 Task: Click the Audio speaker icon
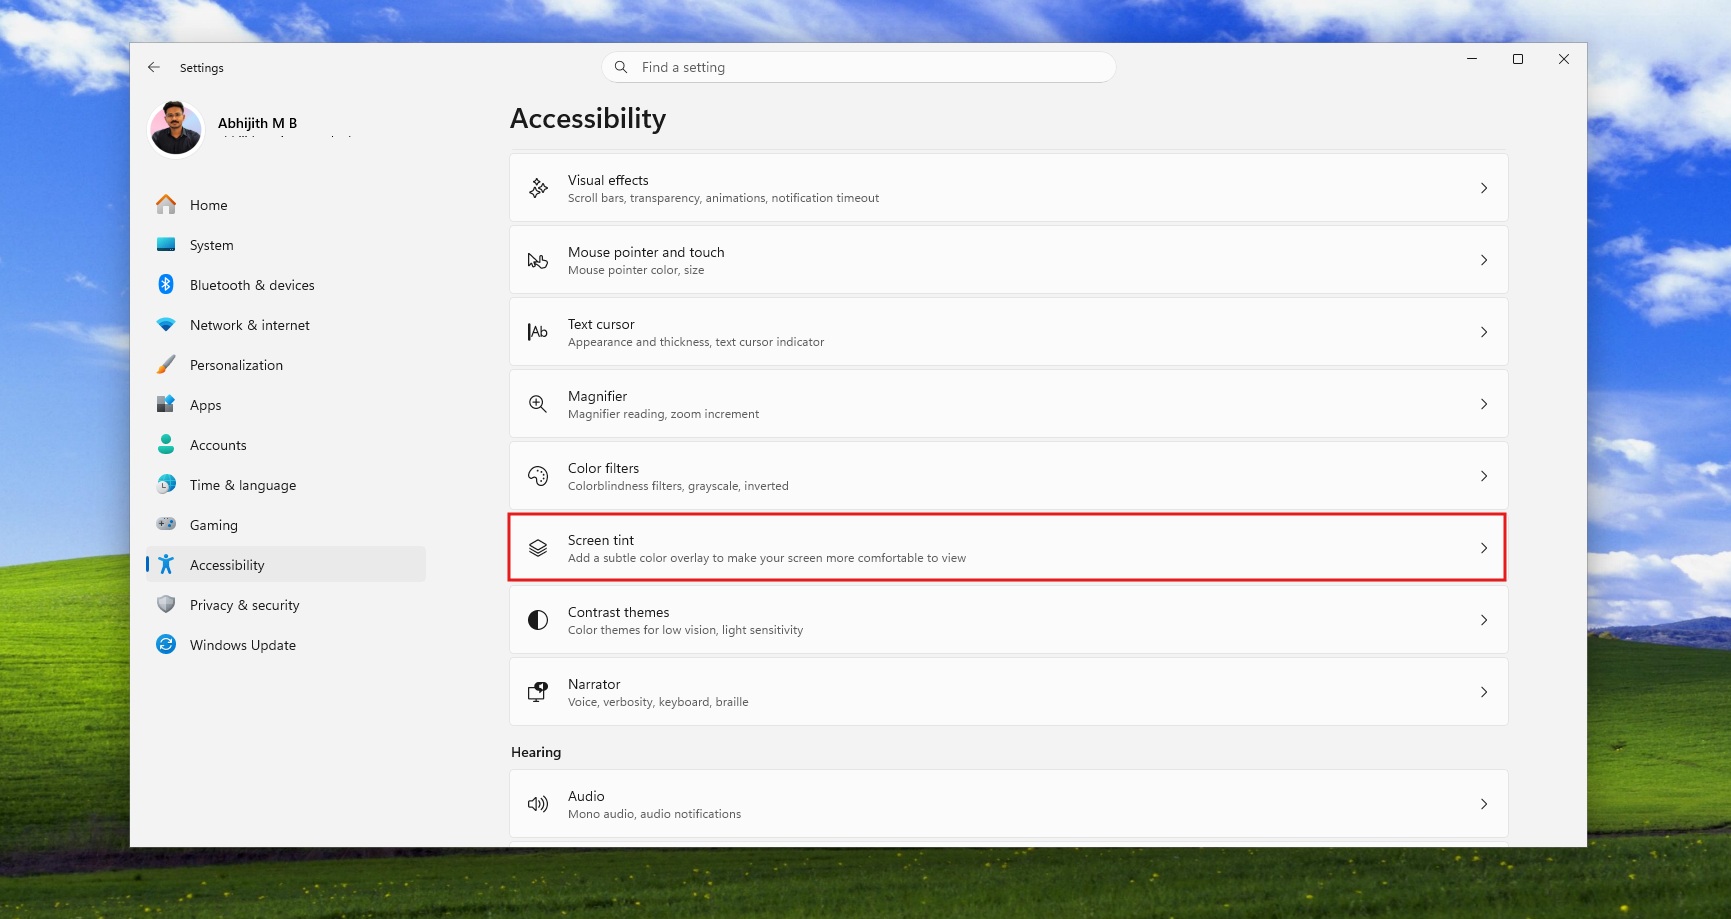[x=537, y=803]
